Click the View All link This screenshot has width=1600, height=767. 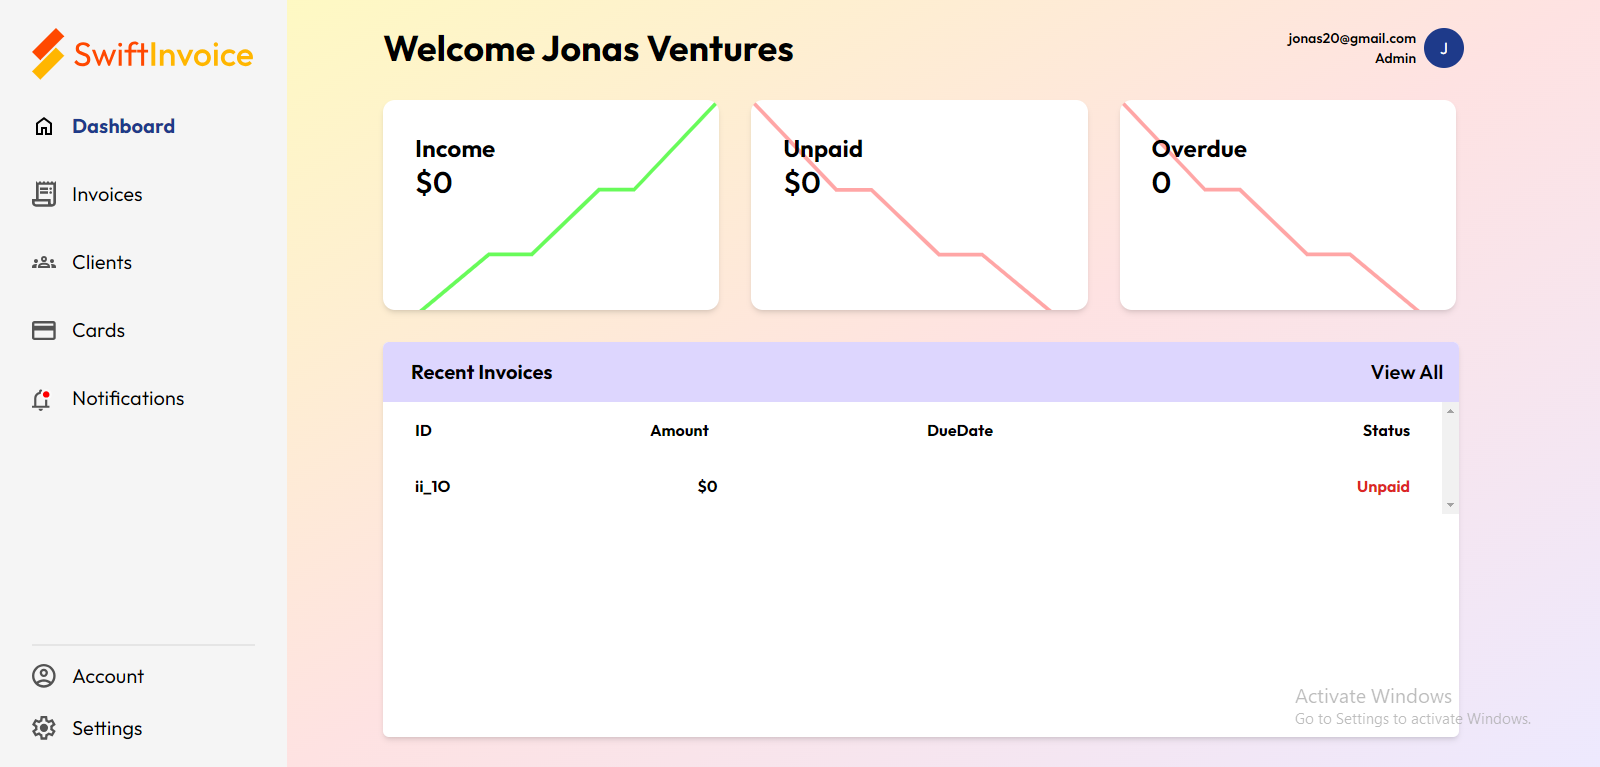1406,372
